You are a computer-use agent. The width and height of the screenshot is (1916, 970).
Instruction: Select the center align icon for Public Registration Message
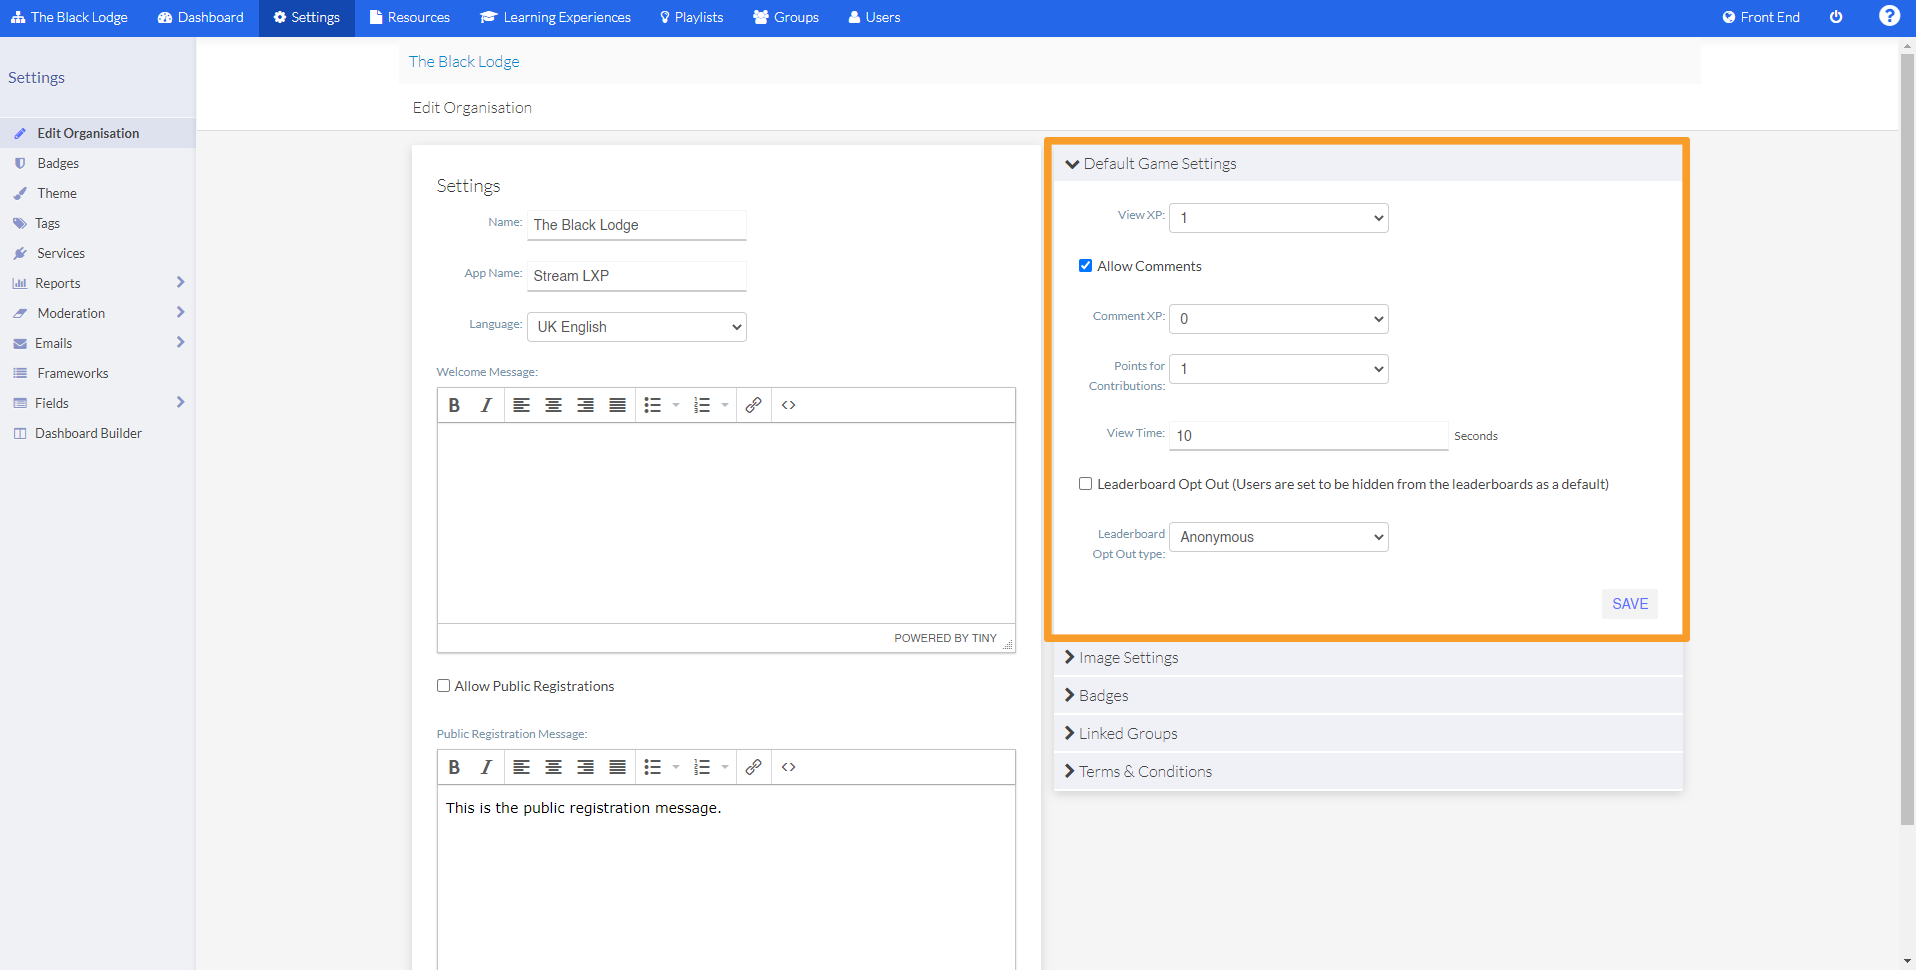click(553, 767)
